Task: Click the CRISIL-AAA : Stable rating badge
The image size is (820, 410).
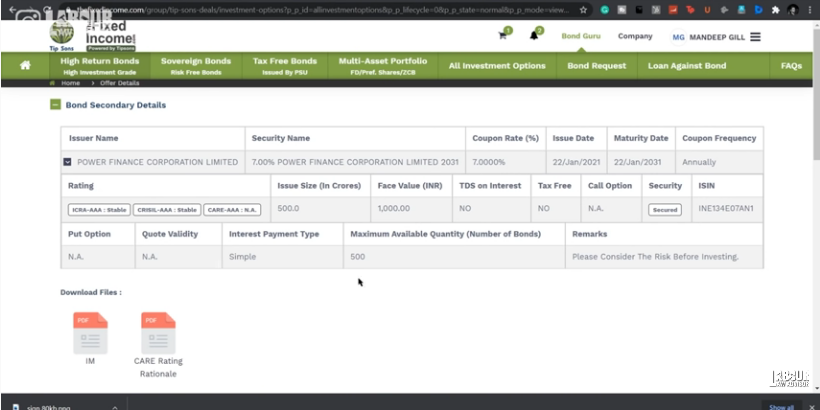Action: tap(167, 210)
